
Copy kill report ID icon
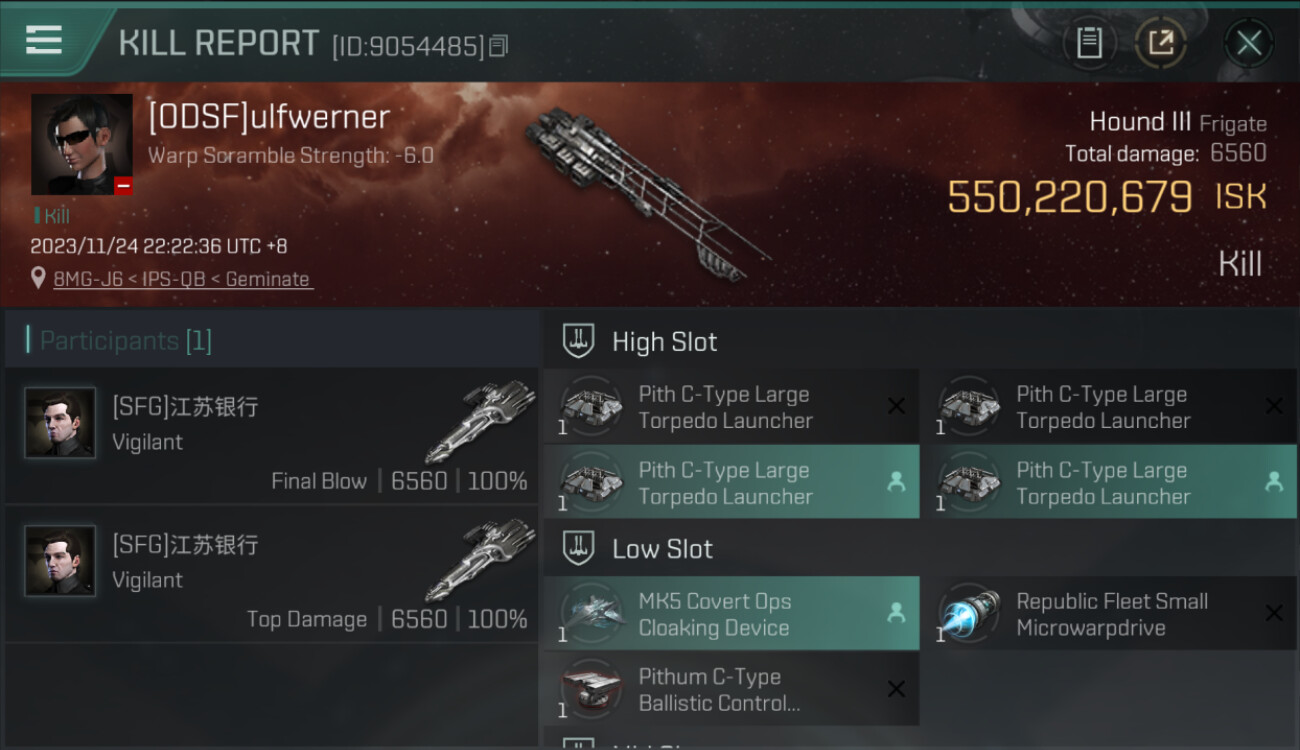(x=498, y=46)
